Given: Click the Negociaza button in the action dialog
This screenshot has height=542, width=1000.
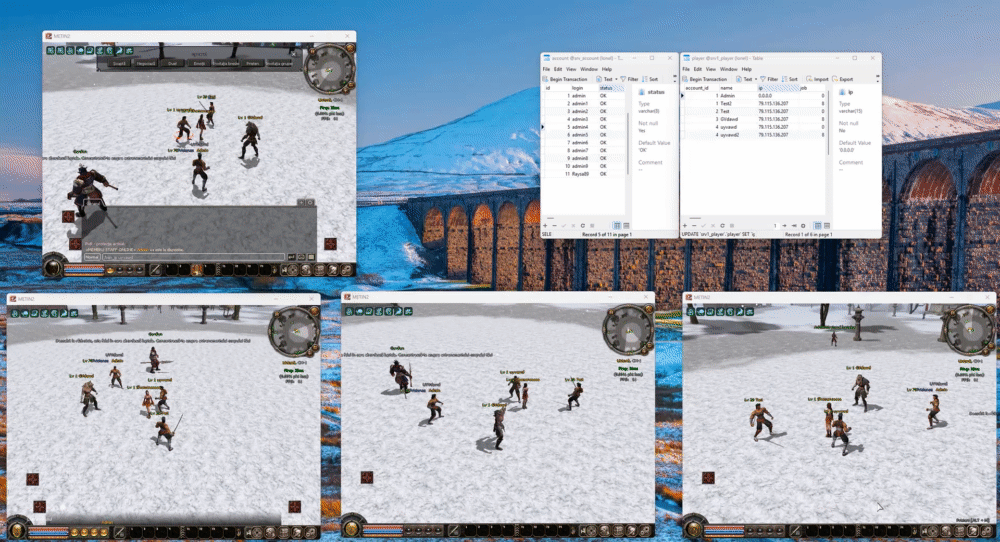Looking at the screenshot, I should click(x=147, y=63).
